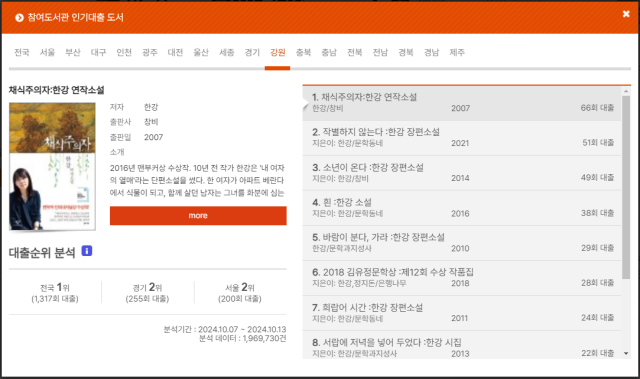Screen dimensions: 640x379
Task: Select the 경남 region tab
Action: (431, 52)
